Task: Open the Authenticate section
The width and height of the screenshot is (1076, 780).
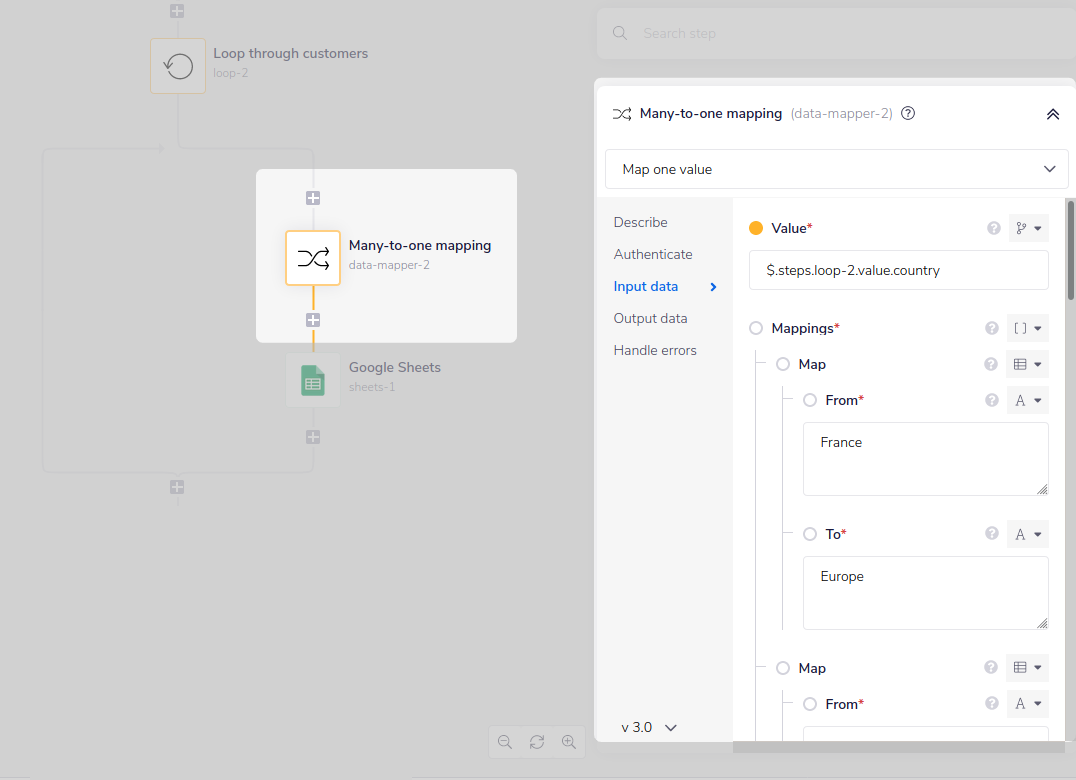Action: [x=652, y=254]
